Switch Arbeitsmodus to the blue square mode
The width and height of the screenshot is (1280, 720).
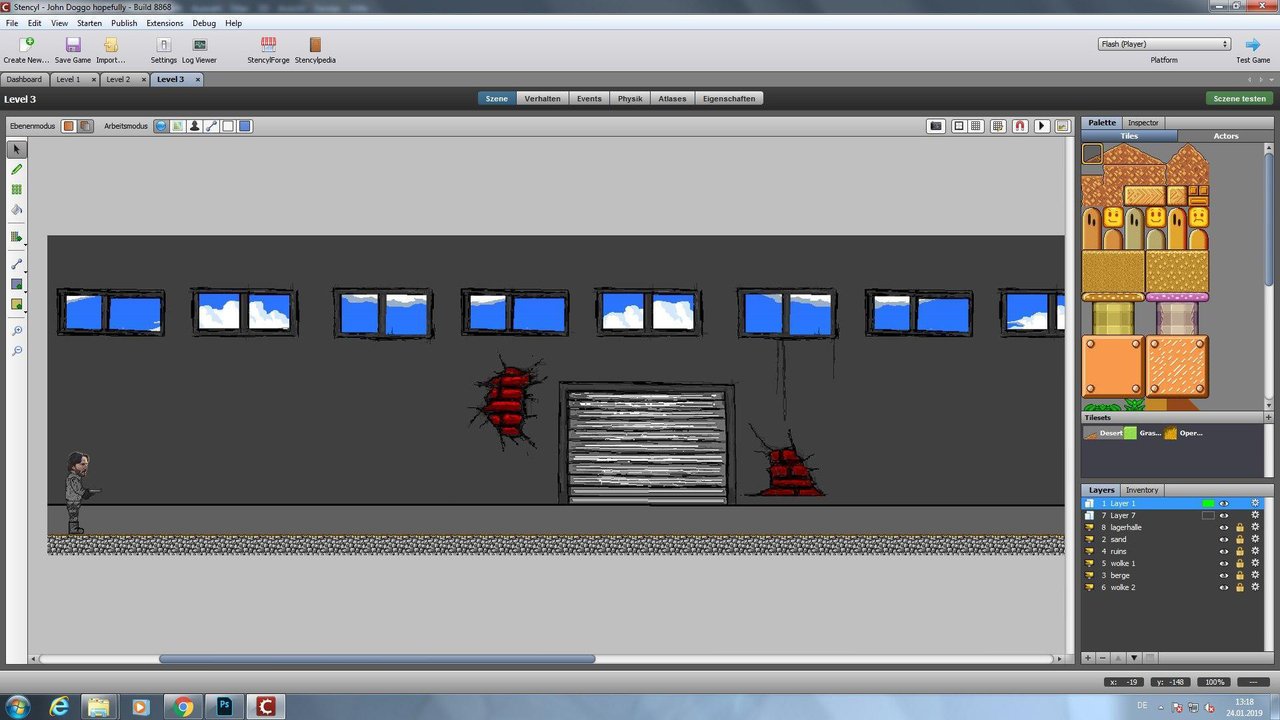click(245, 126)
